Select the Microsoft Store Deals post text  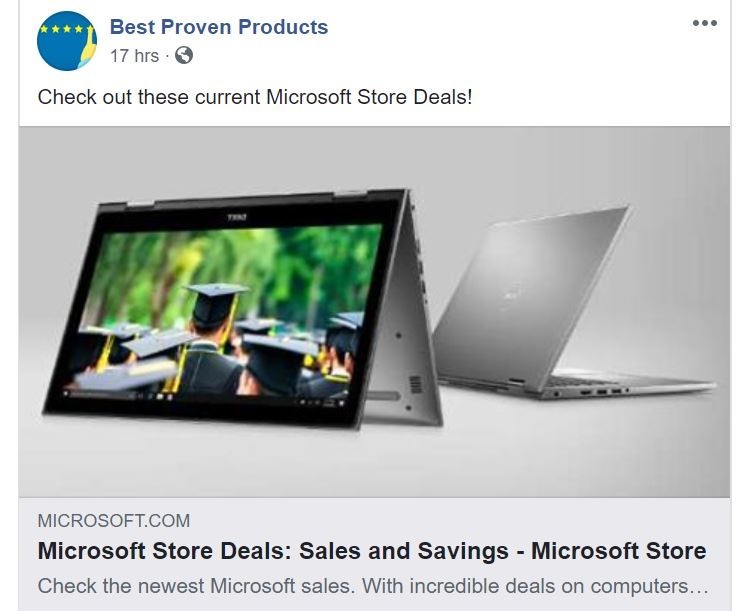[255, 97]
